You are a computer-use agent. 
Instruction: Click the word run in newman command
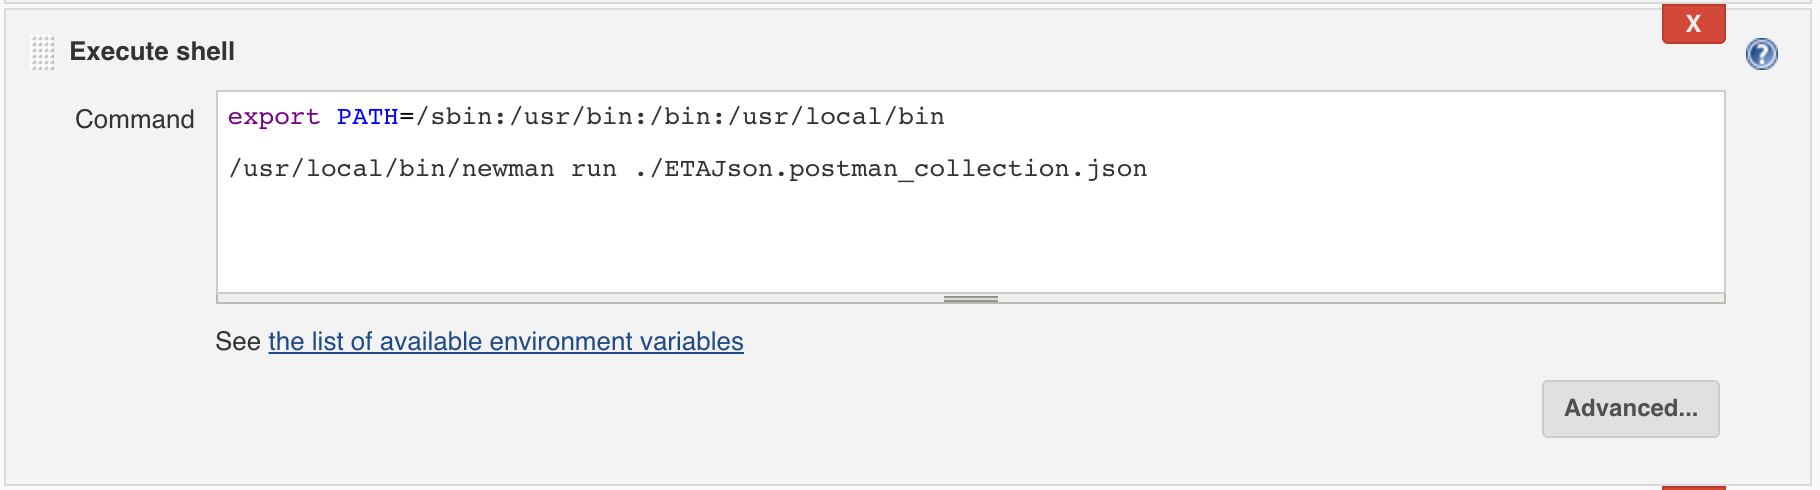[x=594, y=169]
